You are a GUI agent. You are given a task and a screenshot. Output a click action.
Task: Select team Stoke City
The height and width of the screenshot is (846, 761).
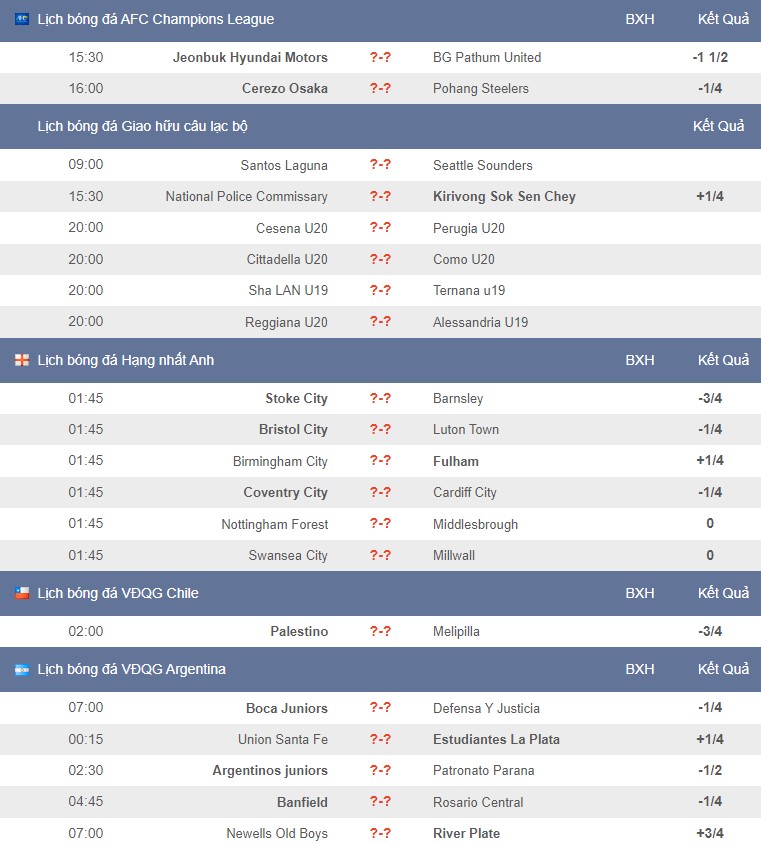296,398
